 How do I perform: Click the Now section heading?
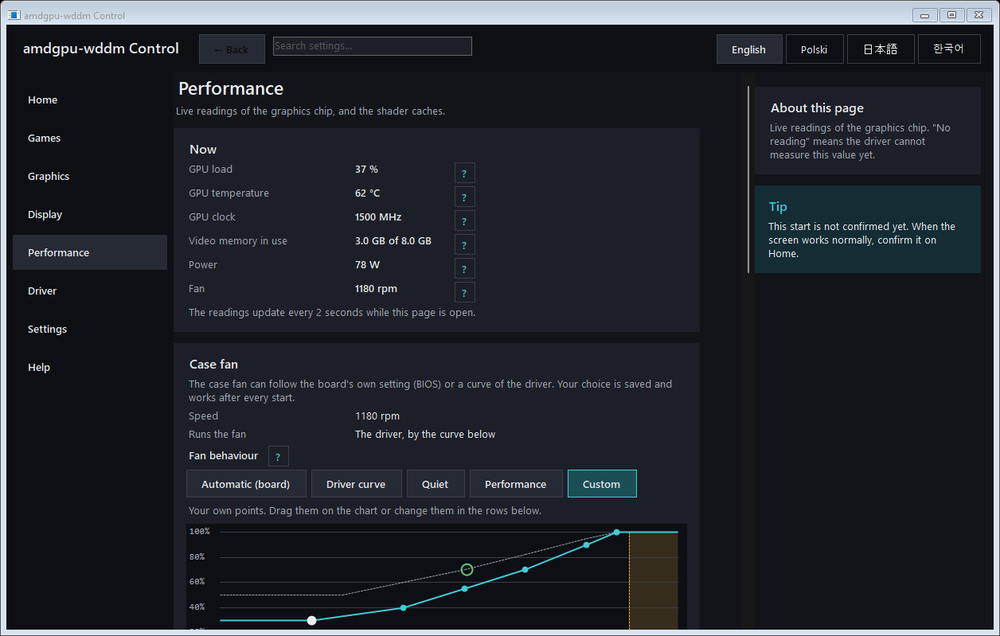point(203,149)
